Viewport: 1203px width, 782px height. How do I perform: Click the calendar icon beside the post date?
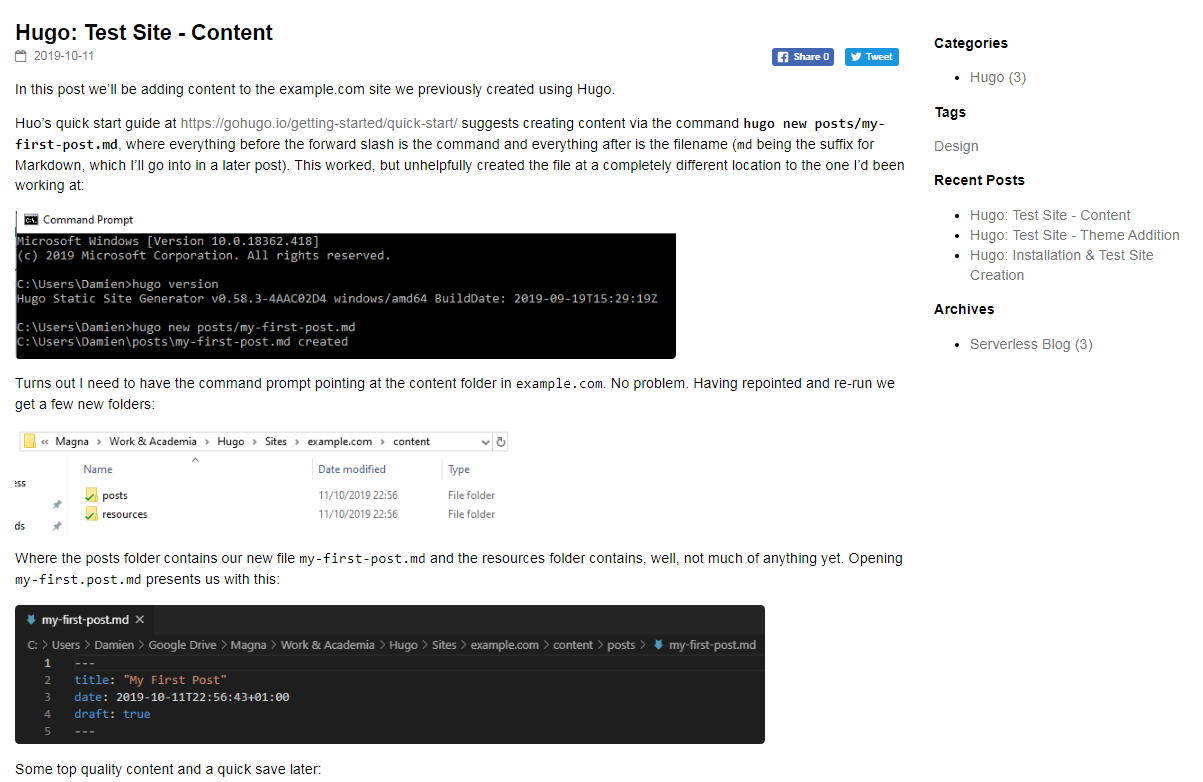(x=21, y=57)
